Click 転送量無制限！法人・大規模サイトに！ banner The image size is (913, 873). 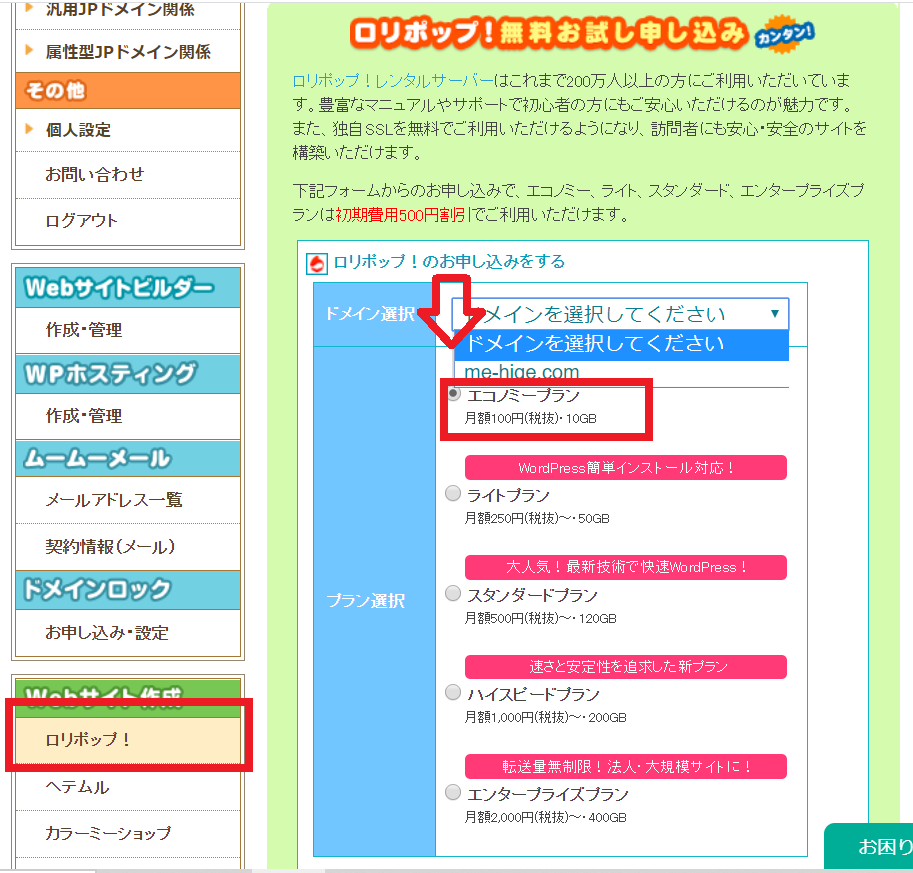click(626, 766)
